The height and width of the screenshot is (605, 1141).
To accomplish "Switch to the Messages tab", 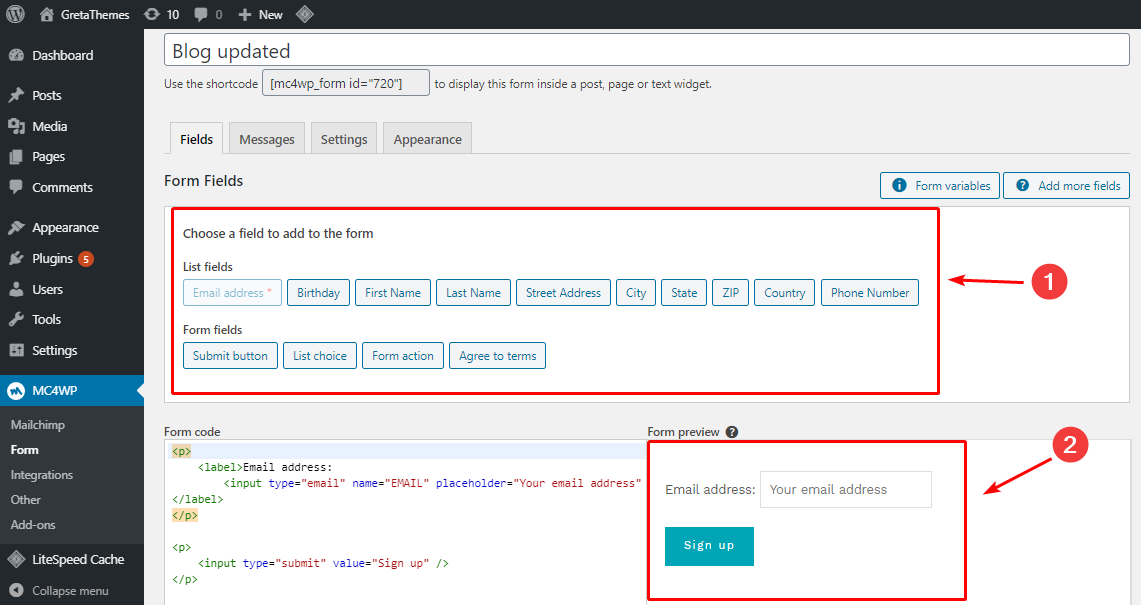I will (x=266, y=138).
